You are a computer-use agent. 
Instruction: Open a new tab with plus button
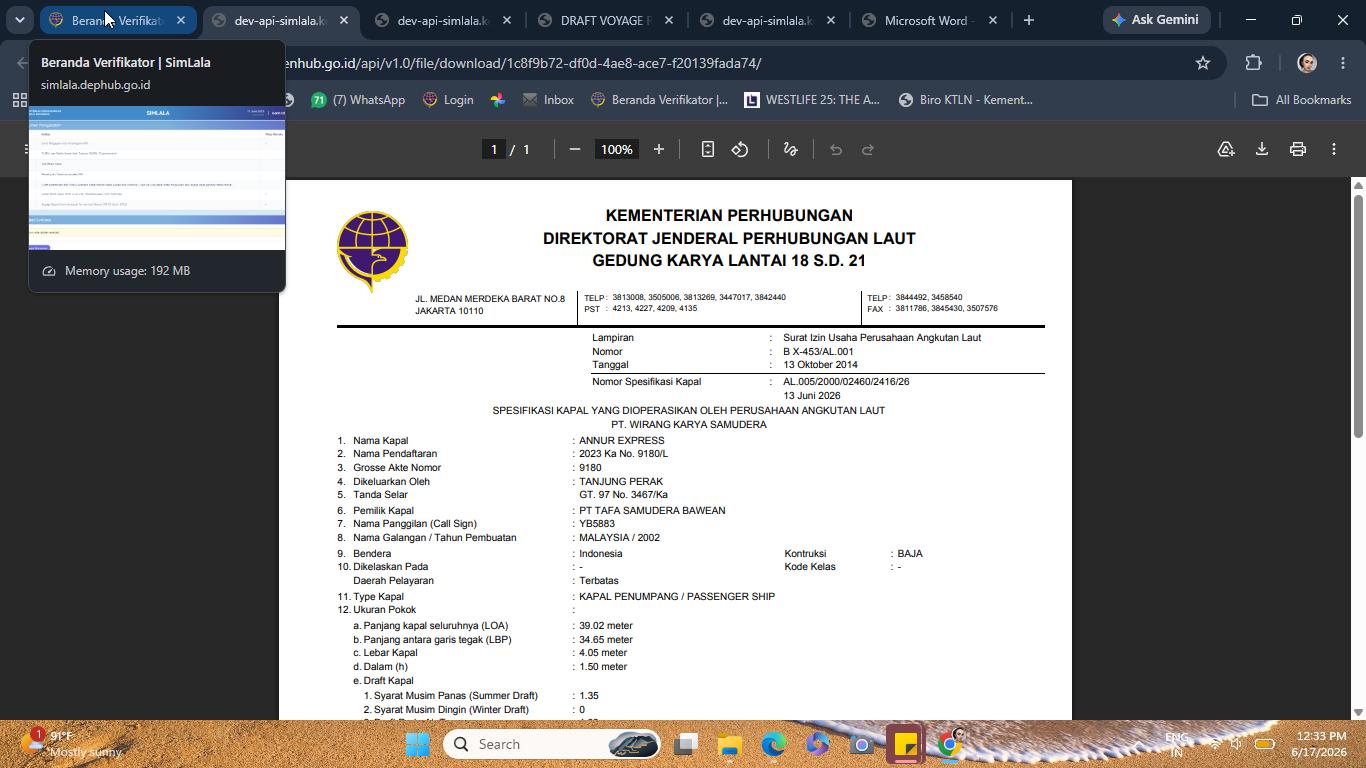pos(1028,20)
